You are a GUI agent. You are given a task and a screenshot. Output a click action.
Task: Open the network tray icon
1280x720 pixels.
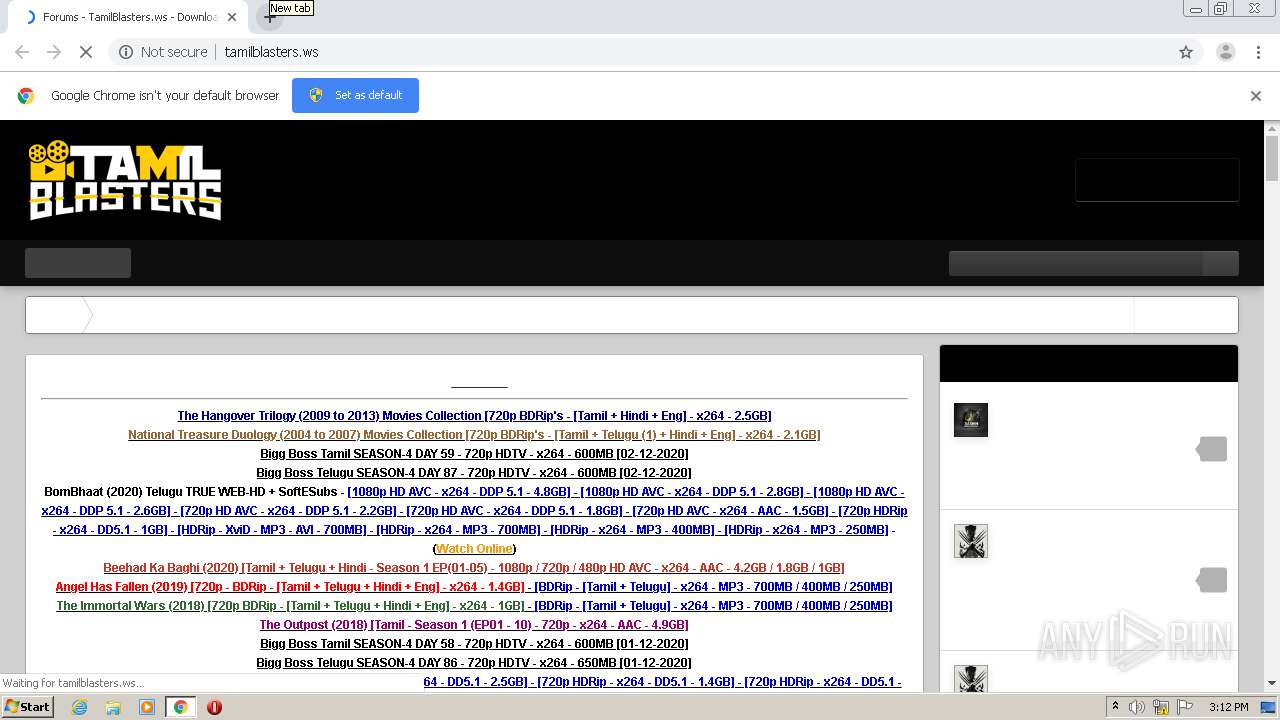pos(1161,707)
